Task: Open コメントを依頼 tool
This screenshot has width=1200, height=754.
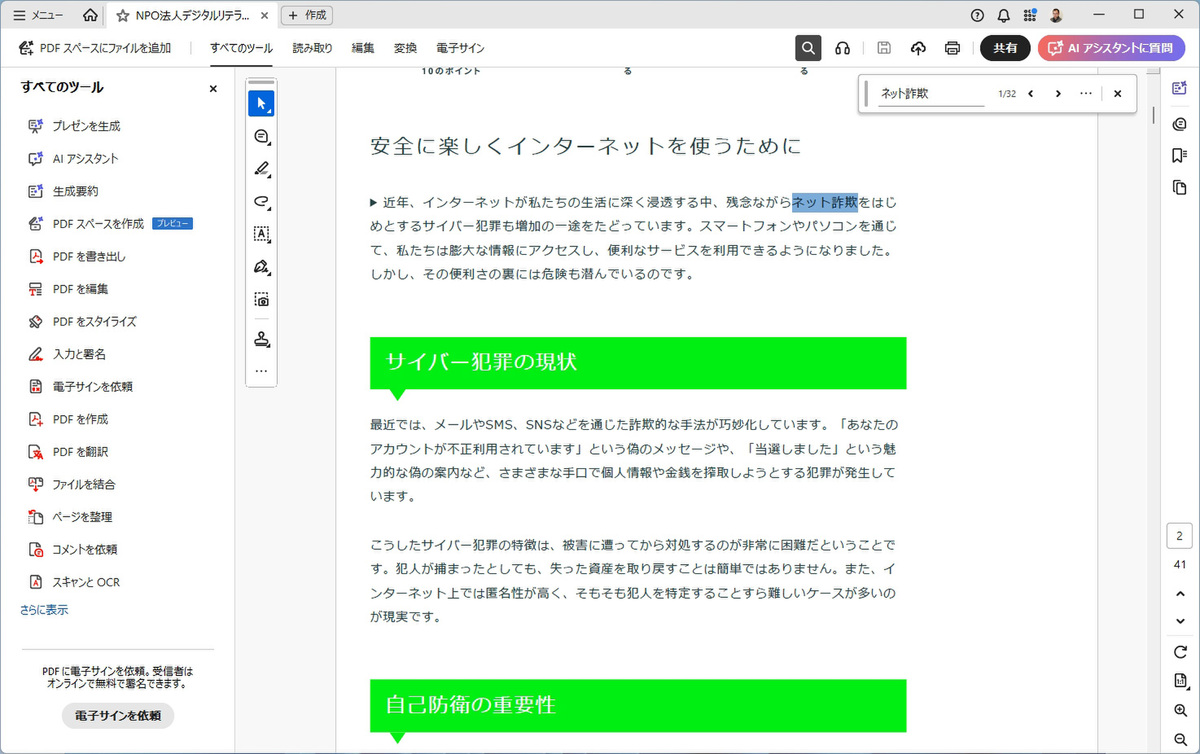Action: (73, 549)
